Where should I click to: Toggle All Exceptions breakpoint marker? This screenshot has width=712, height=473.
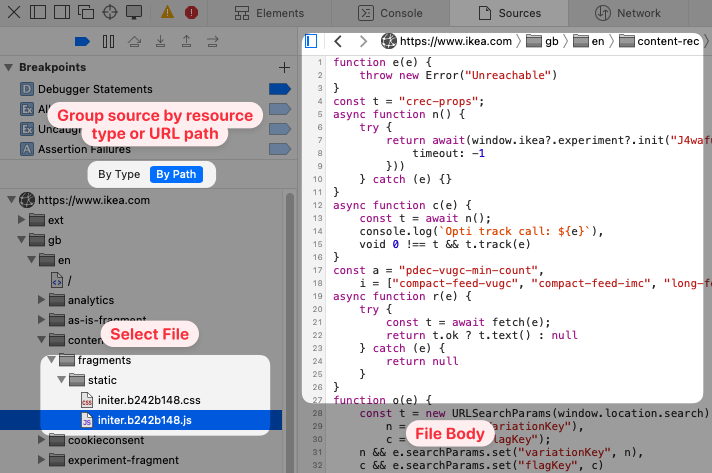click(x=280, y=109)
